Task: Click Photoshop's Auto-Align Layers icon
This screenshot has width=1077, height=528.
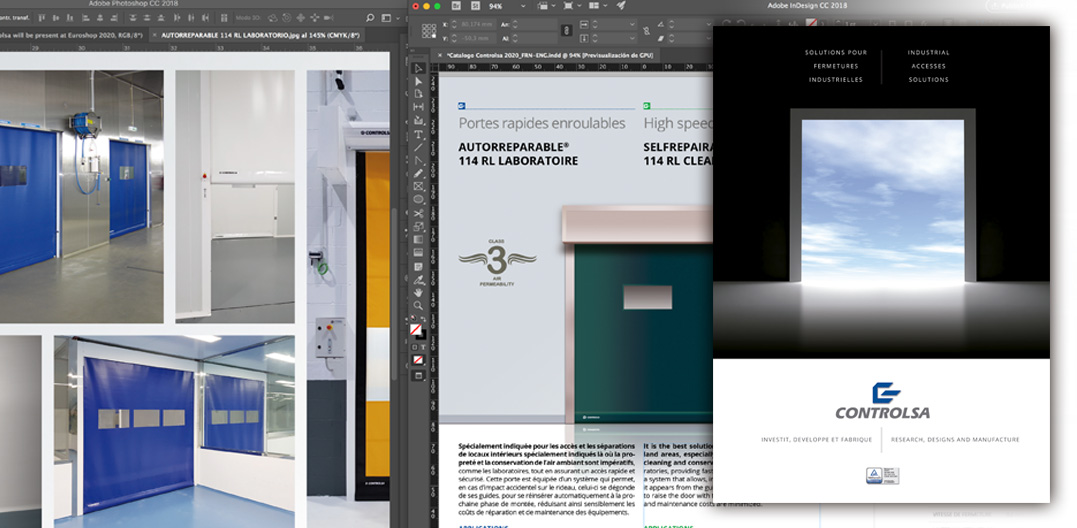Action: pyautogui.click(x=224, y=18)
